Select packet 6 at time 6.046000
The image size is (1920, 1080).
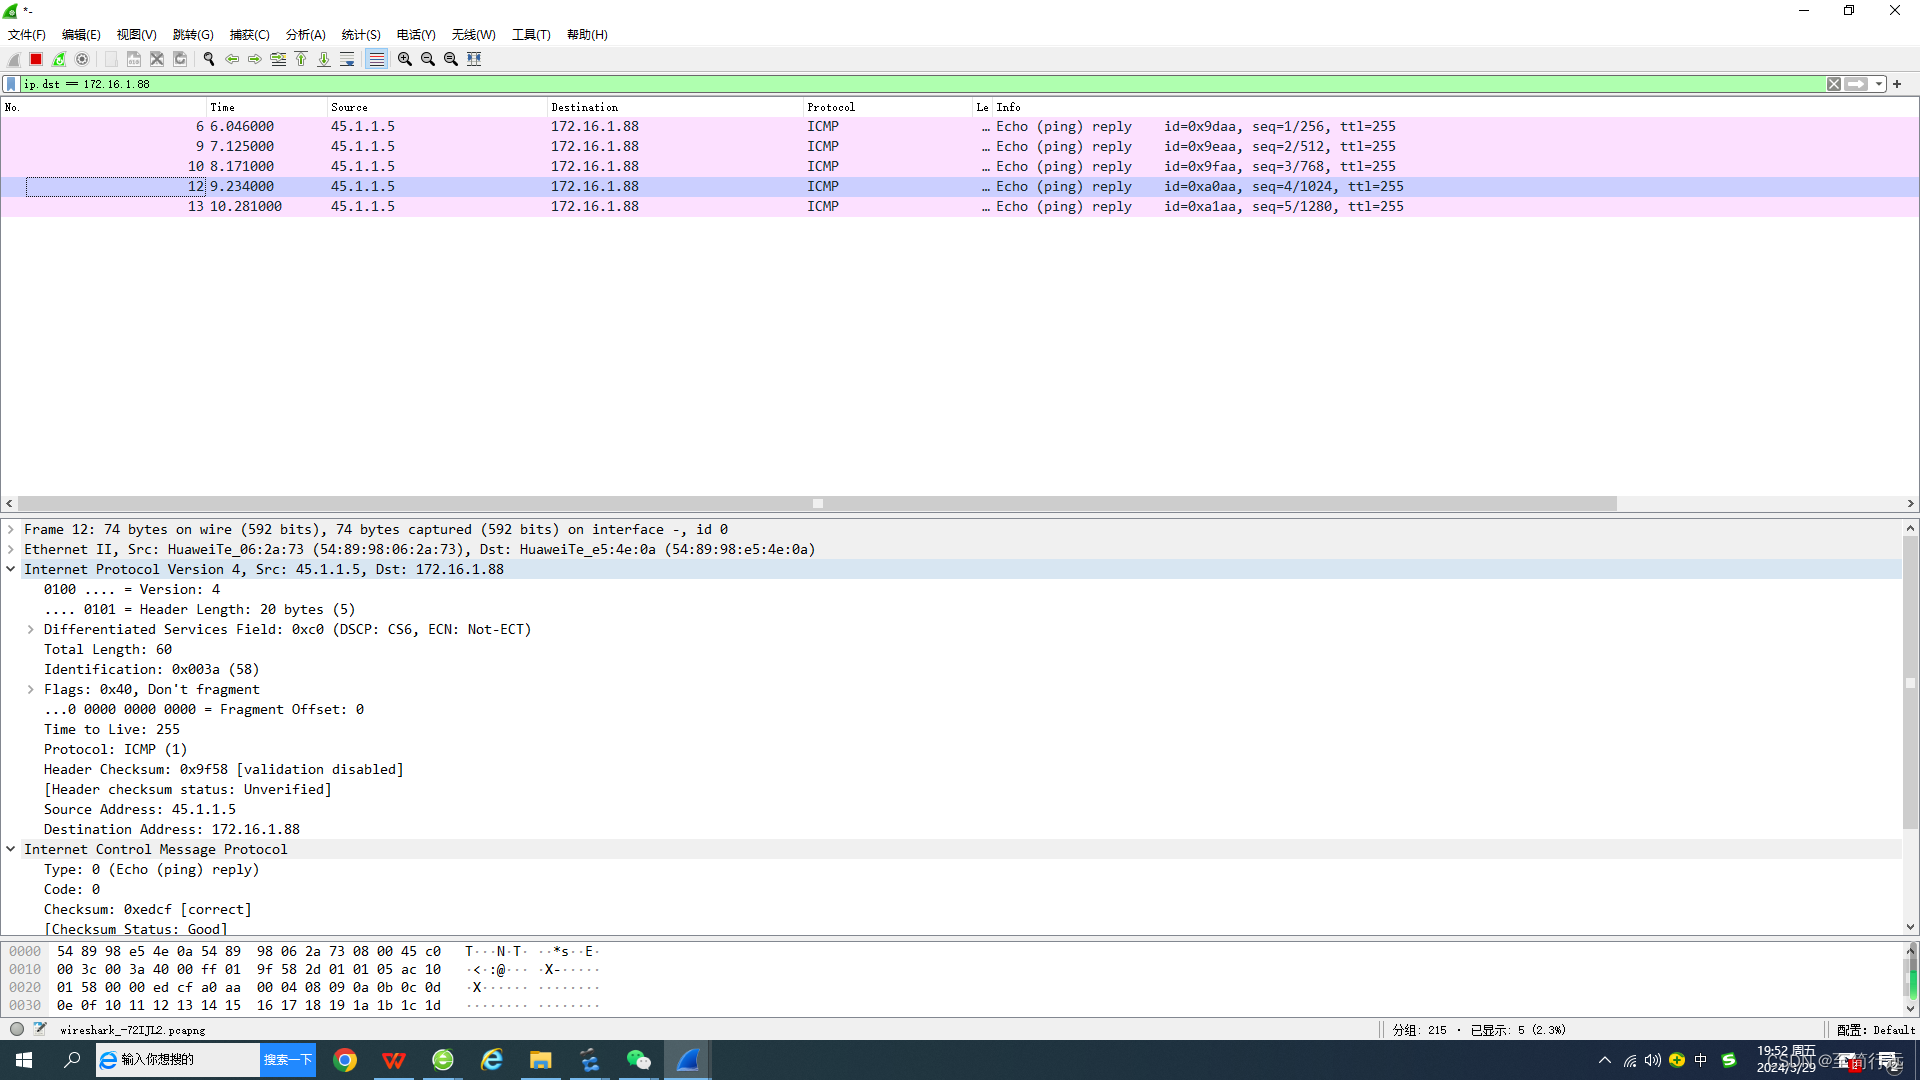click(x=959, y=127)
